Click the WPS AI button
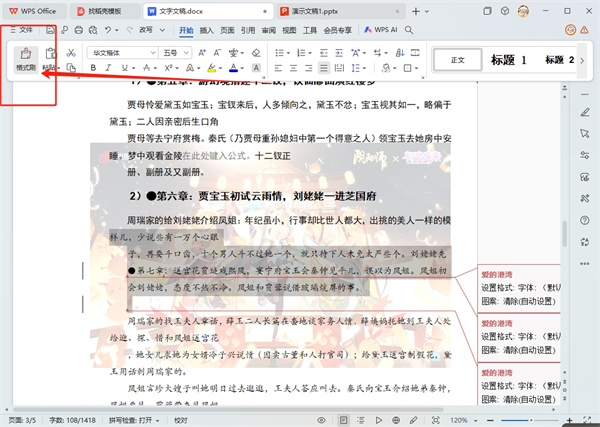The image size is (600, 427). click(x=381, y=30)
